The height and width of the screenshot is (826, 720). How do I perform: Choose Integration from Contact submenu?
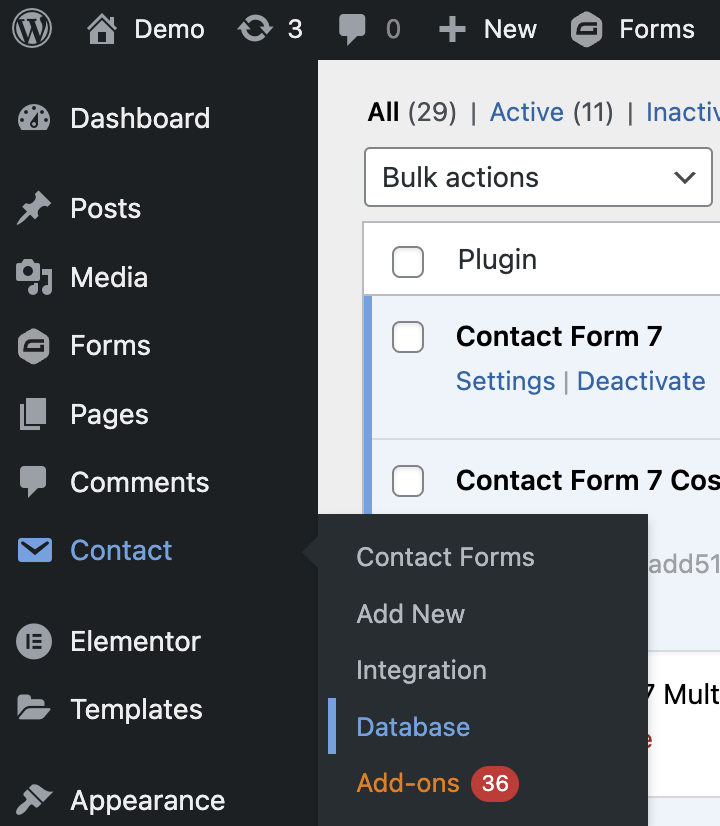click(x=421, y=670)
